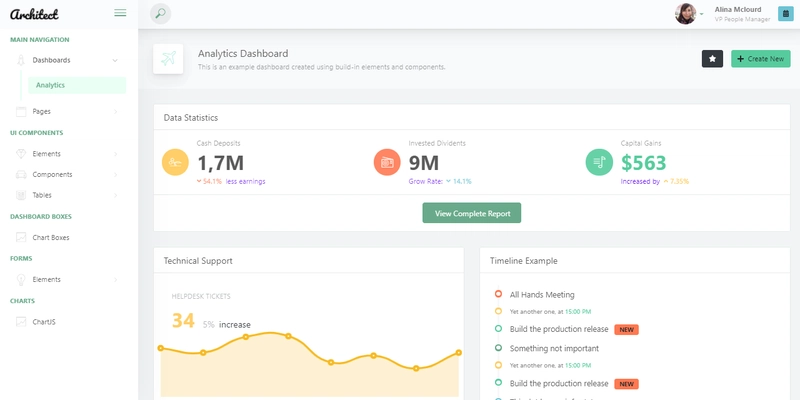
Task: Collapse the Dashboards menu chevron
Action: tap(115, 60)
